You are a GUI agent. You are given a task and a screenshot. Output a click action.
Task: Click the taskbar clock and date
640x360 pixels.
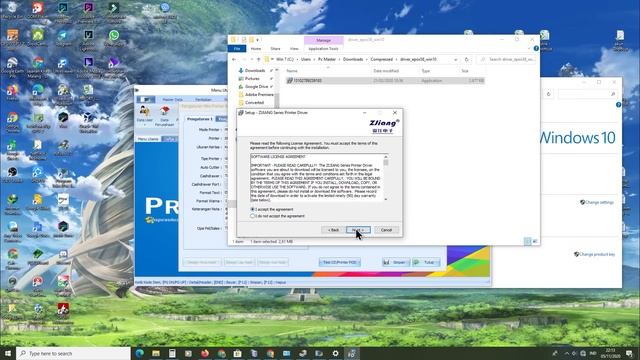(x=611, y=353)
